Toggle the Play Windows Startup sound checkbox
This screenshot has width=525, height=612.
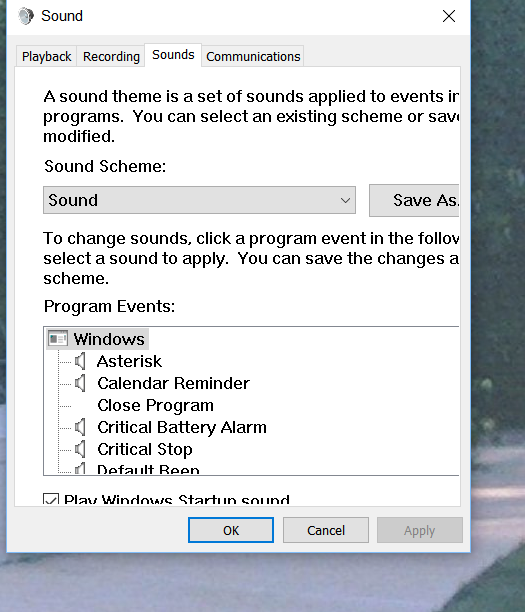click(x=51, y=499)
